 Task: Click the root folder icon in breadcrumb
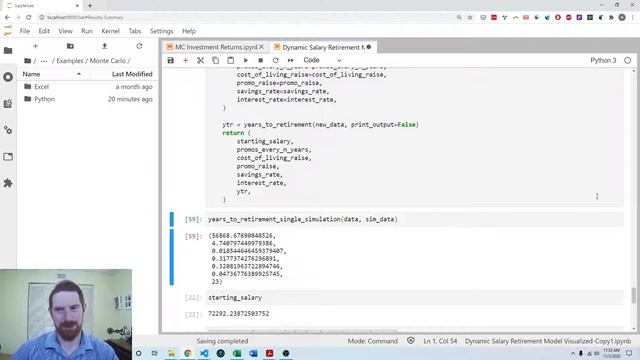coord(27,60)
